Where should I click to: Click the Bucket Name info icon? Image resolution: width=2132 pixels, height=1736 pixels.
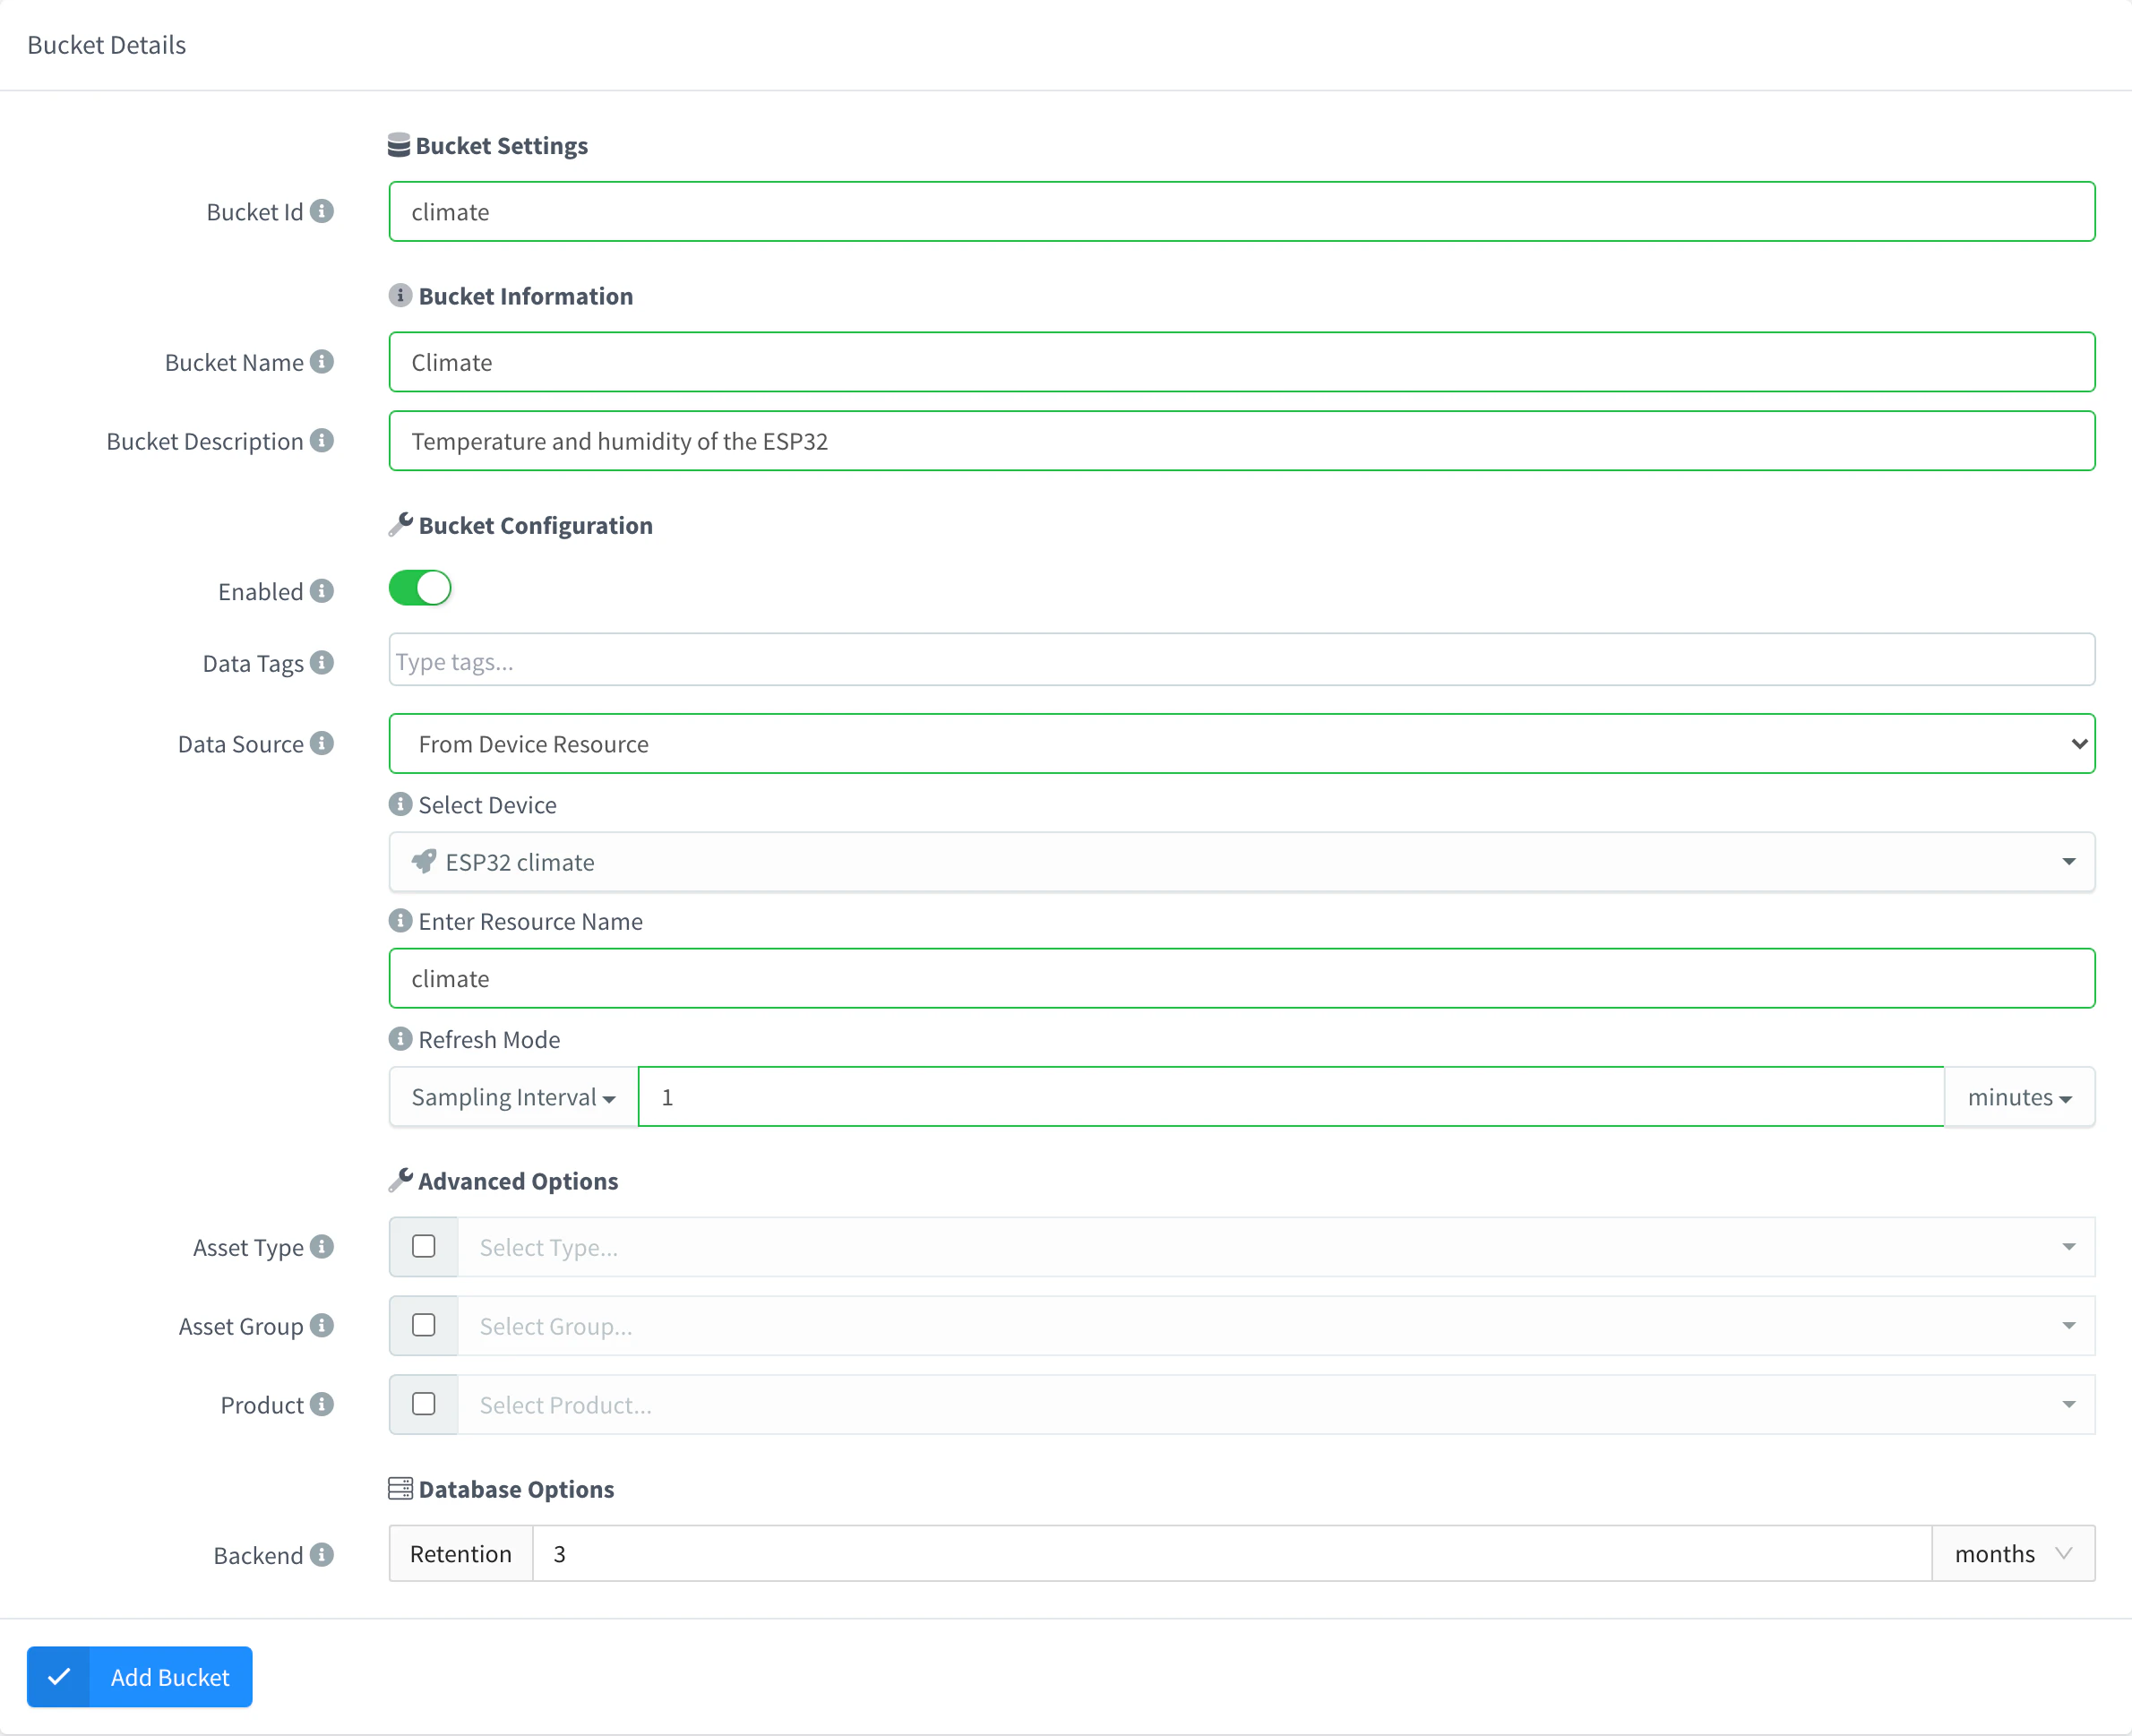tap(322, 361)
